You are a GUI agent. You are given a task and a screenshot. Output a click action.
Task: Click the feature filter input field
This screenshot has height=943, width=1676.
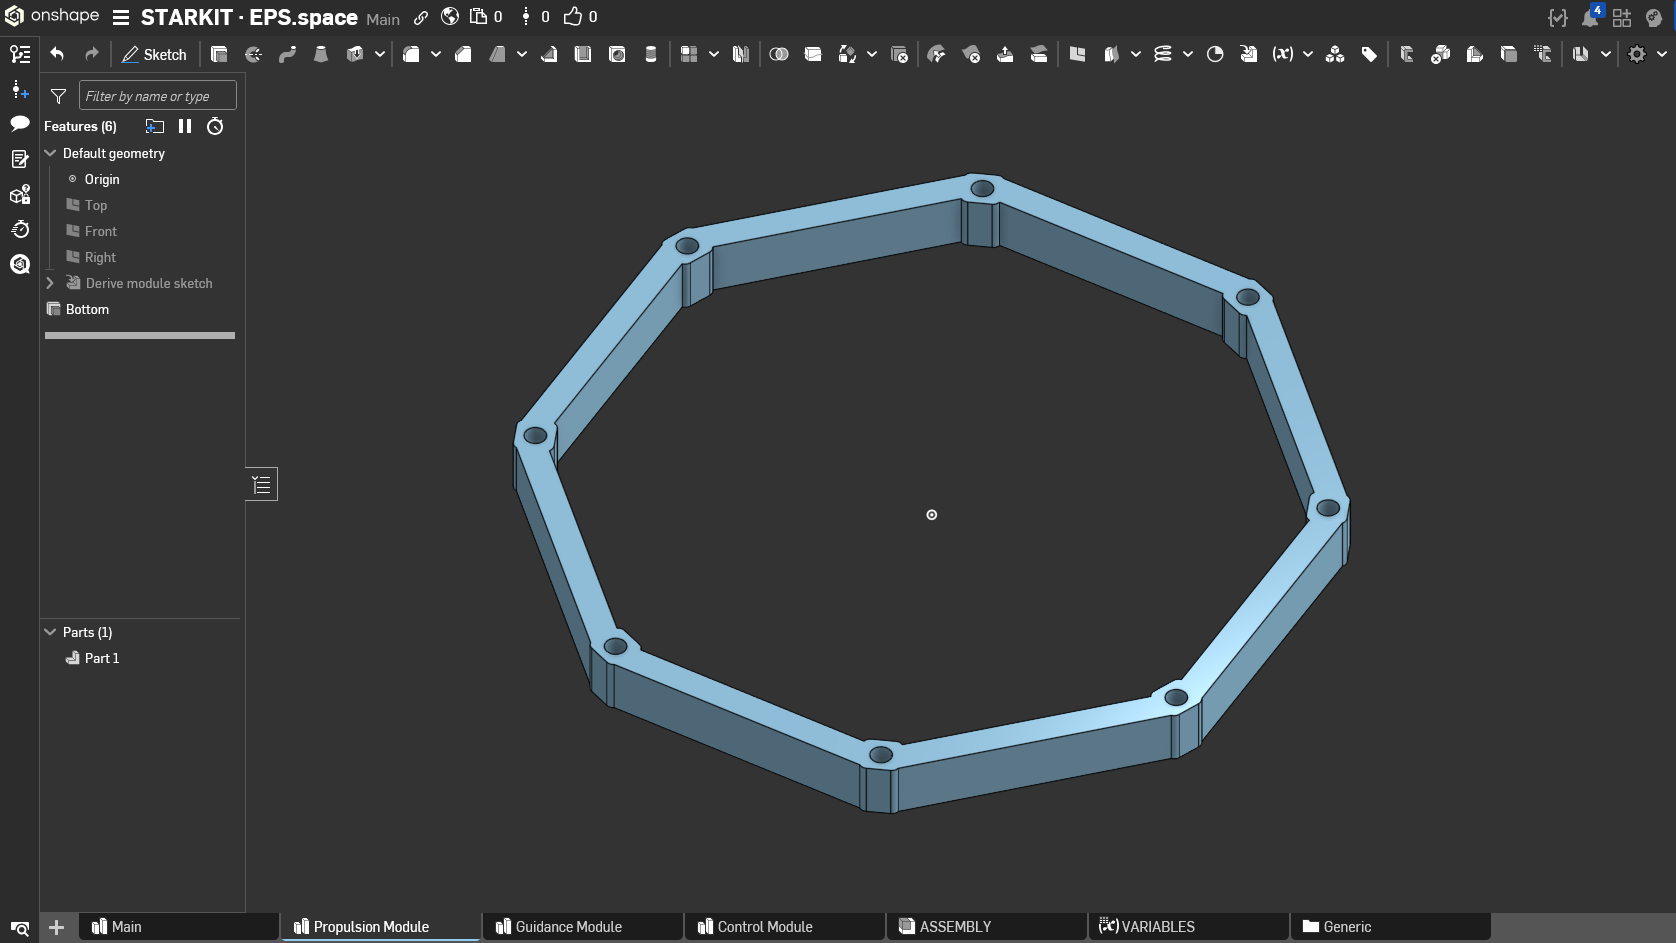click(157, 96)
